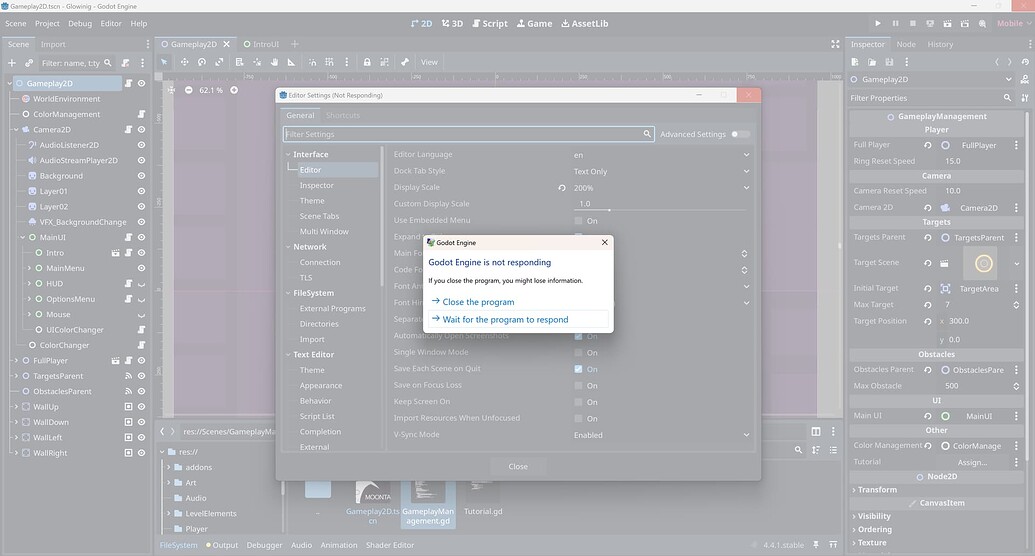The height and width of the screenshot is (556, 1035).
Task: Focus the Filter Settings search field
Action: click(x=468, y=134)
